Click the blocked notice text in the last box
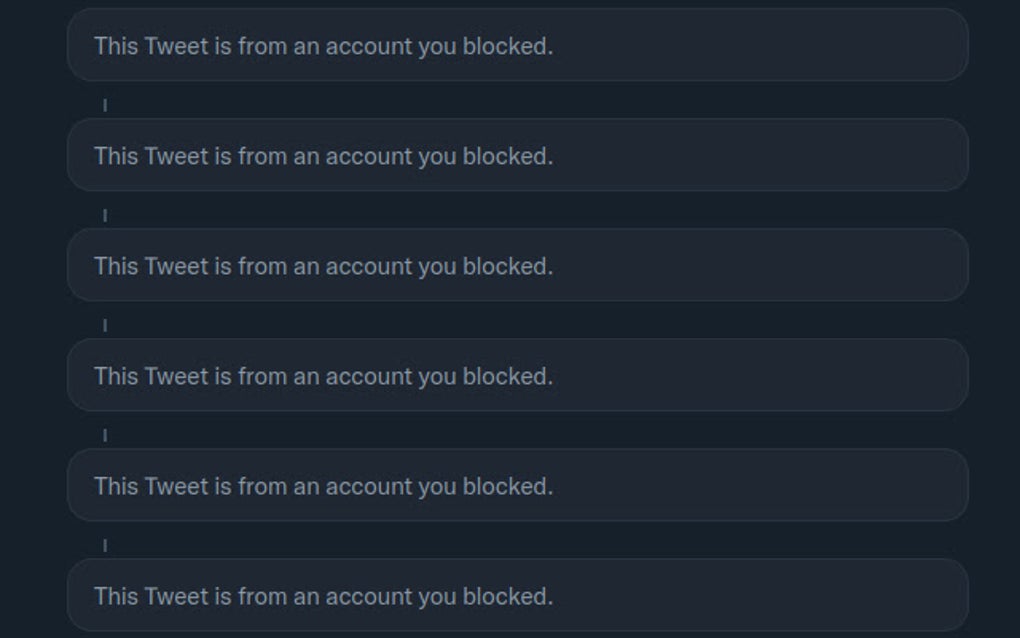 (x=322, y=595)
